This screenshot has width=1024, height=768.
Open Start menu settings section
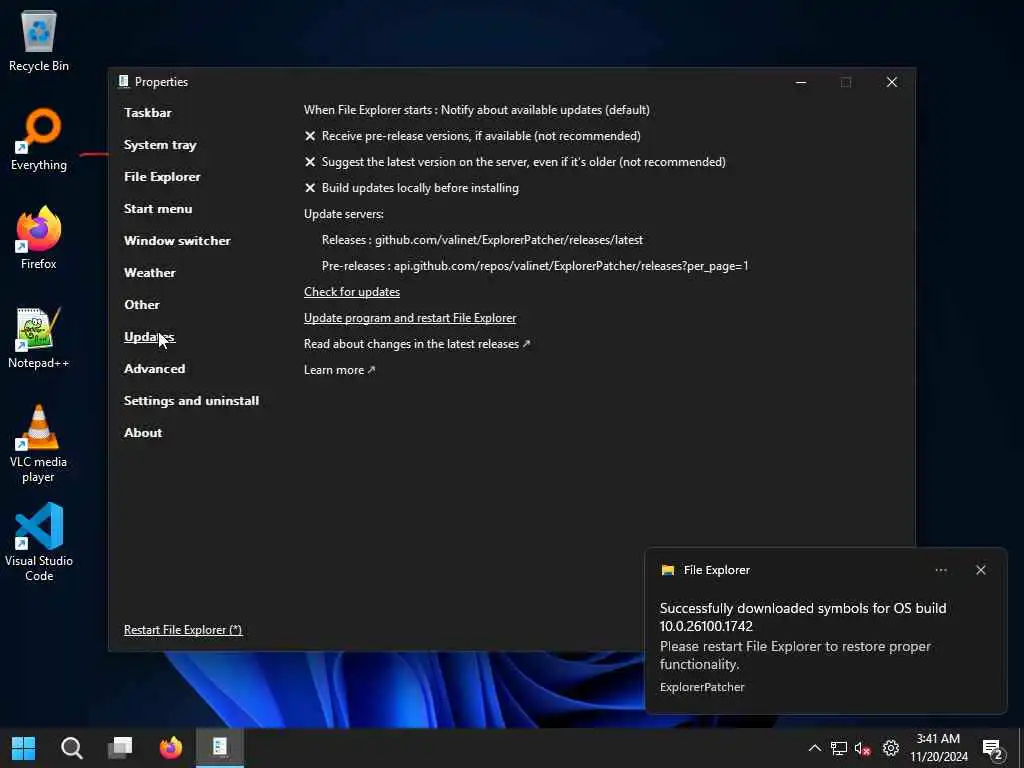point(158,209)
